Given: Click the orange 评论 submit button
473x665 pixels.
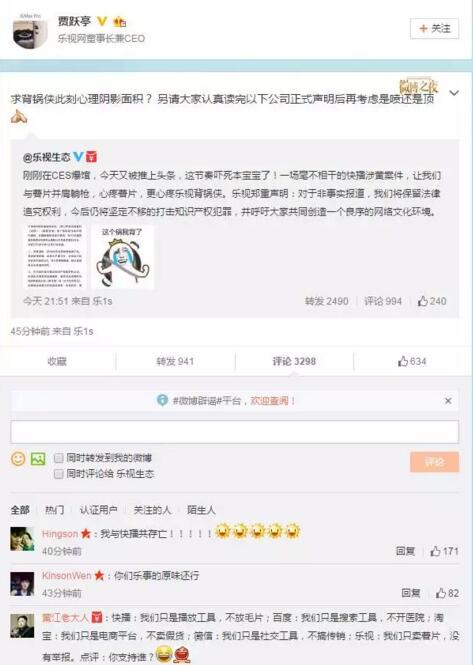Looking at the screenshot, I should 434,462.
